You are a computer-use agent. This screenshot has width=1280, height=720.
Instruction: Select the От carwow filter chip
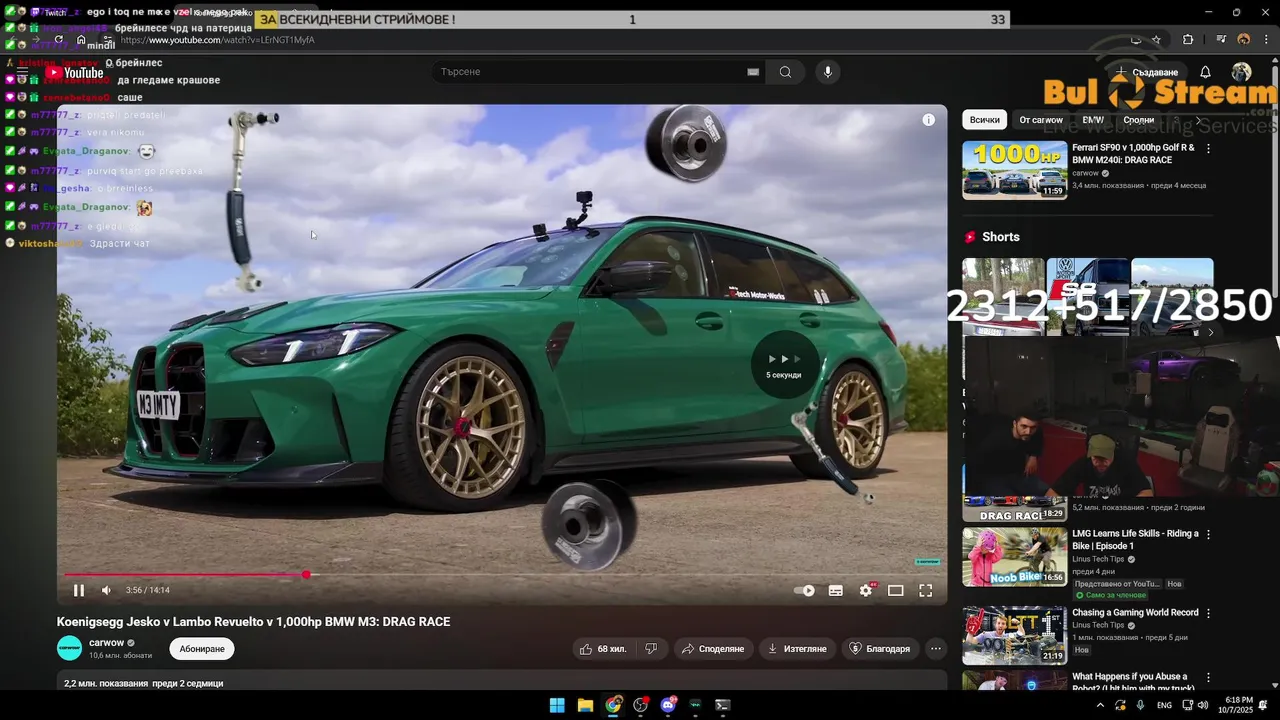[x=1041, y=120]
